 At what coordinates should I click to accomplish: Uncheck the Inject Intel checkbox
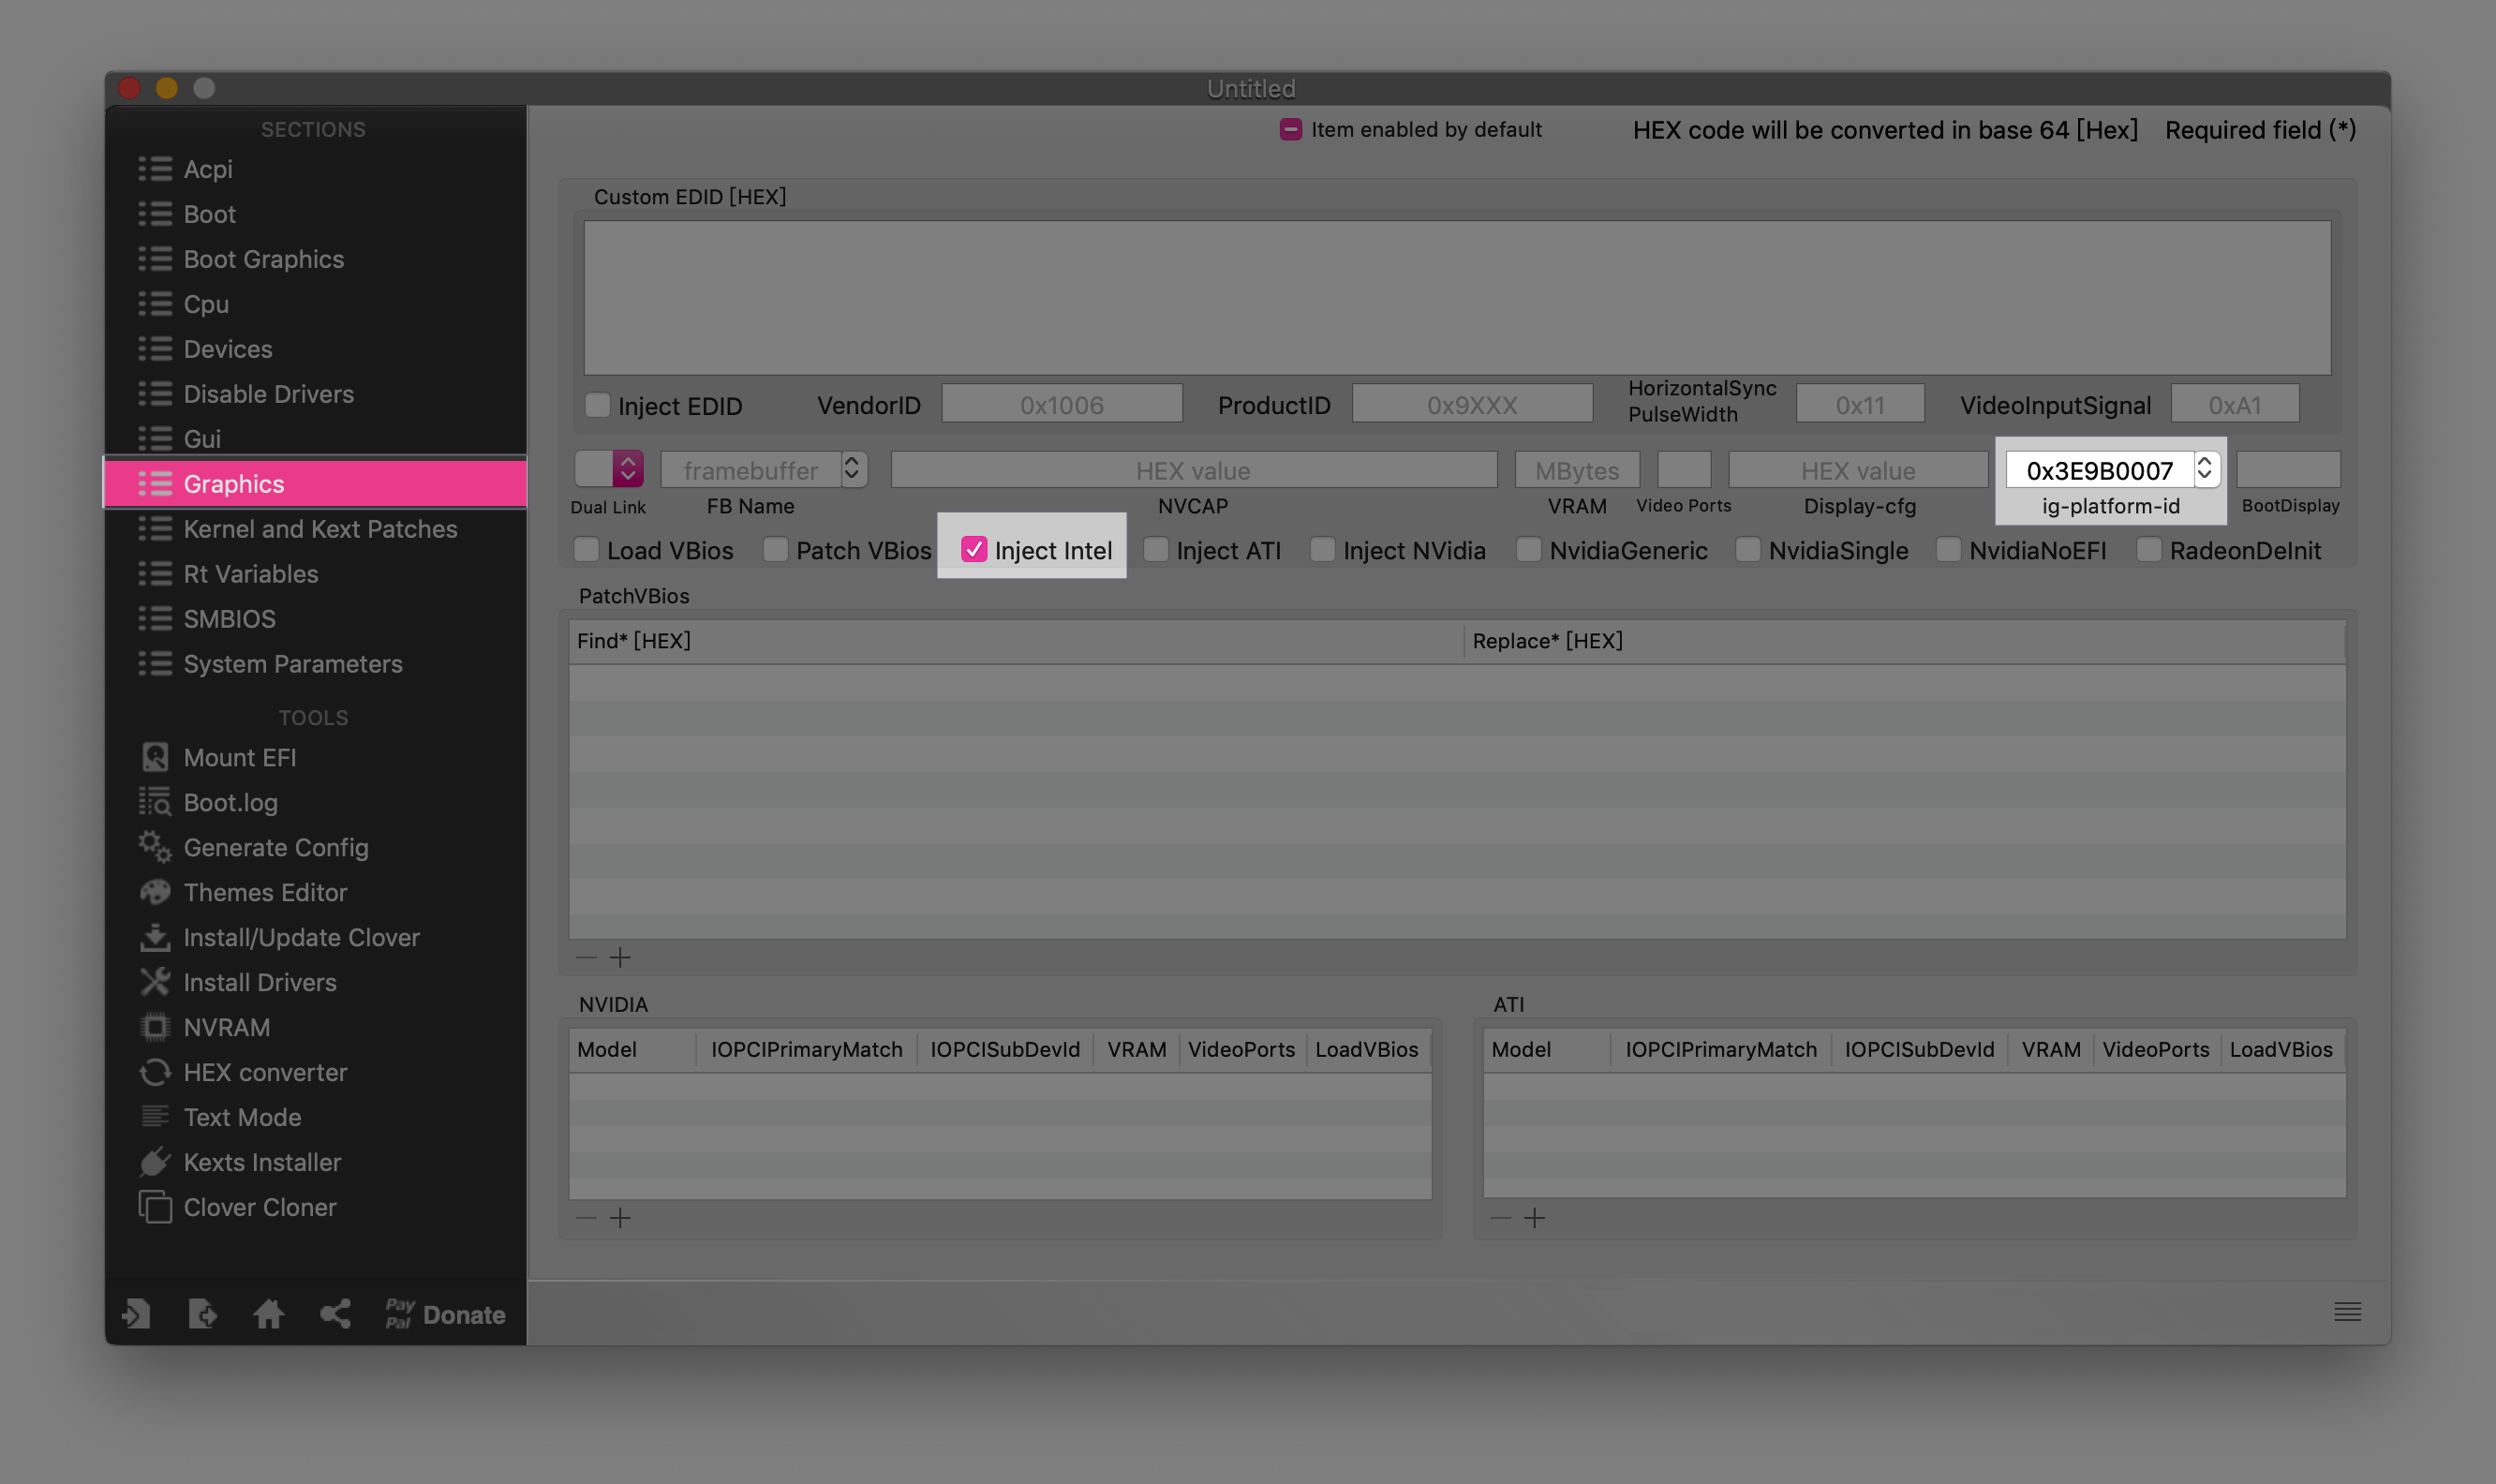click(x=973, y=549)
